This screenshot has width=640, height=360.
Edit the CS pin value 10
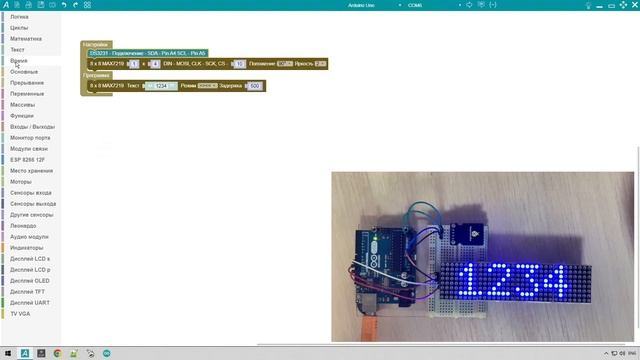coord(240,64)
